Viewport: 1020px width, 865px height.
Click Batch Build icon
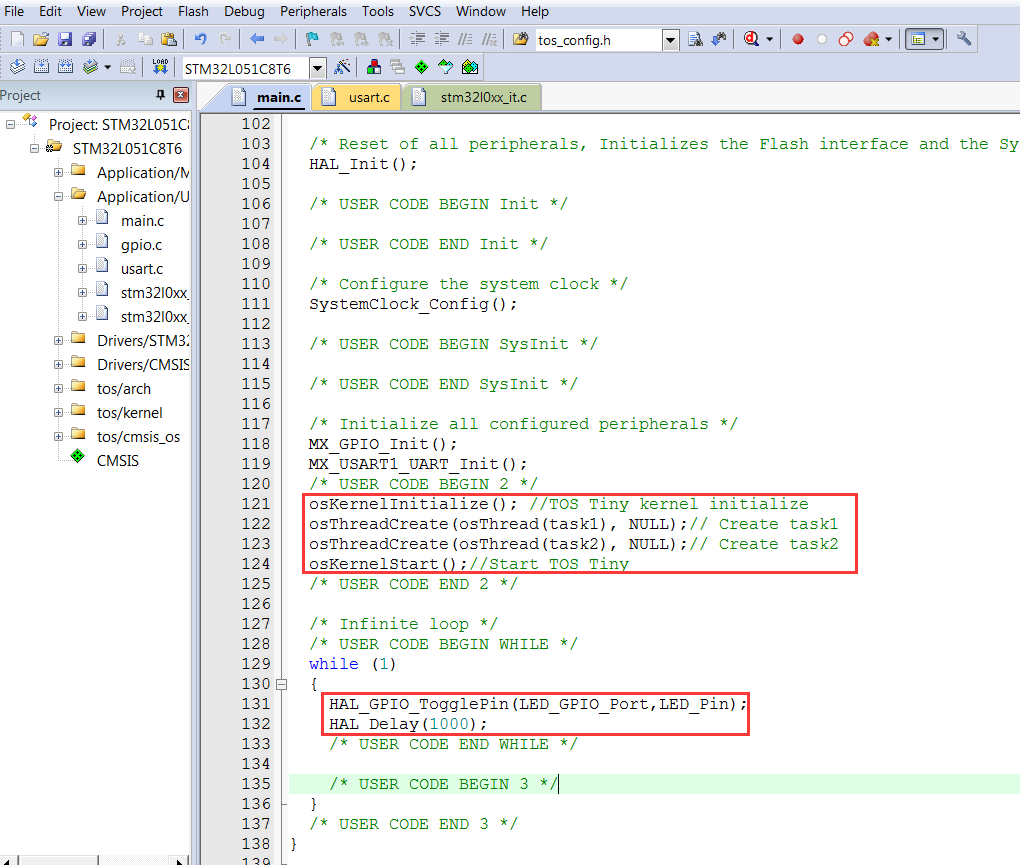[x=90, y=66]
